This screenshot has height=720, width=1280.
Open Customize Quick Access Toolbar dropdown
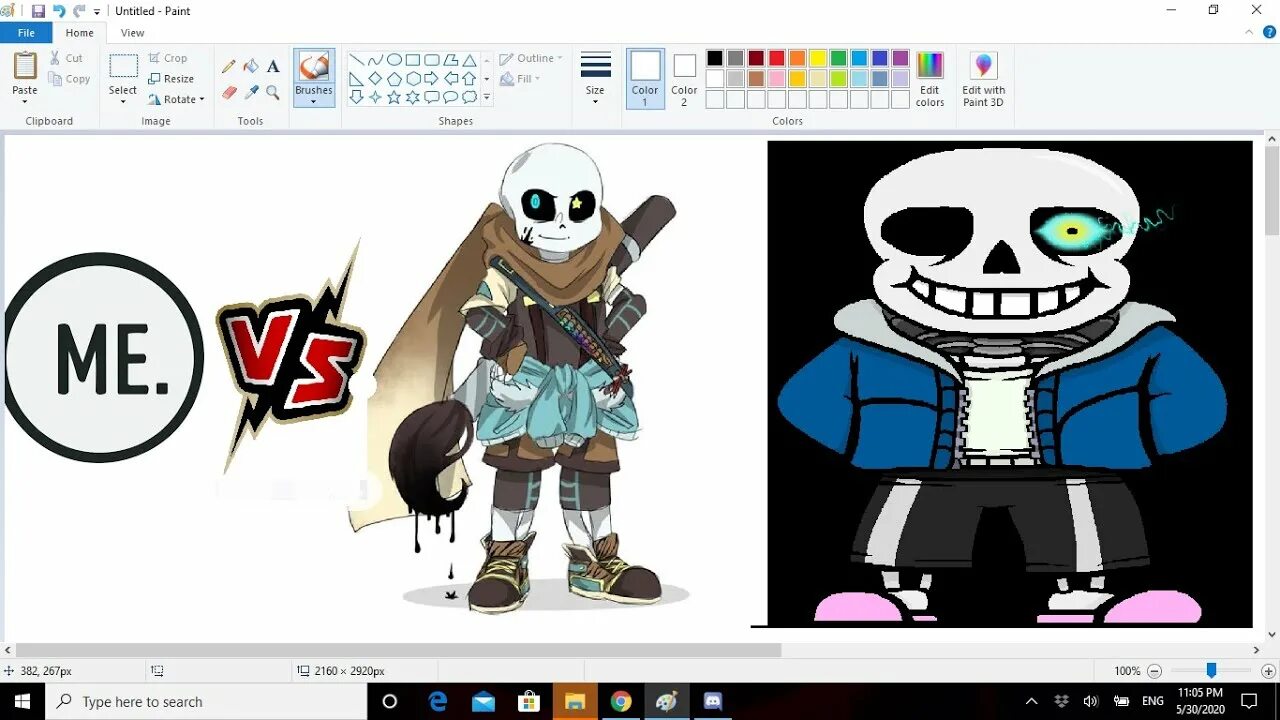[x=97, y=12]
